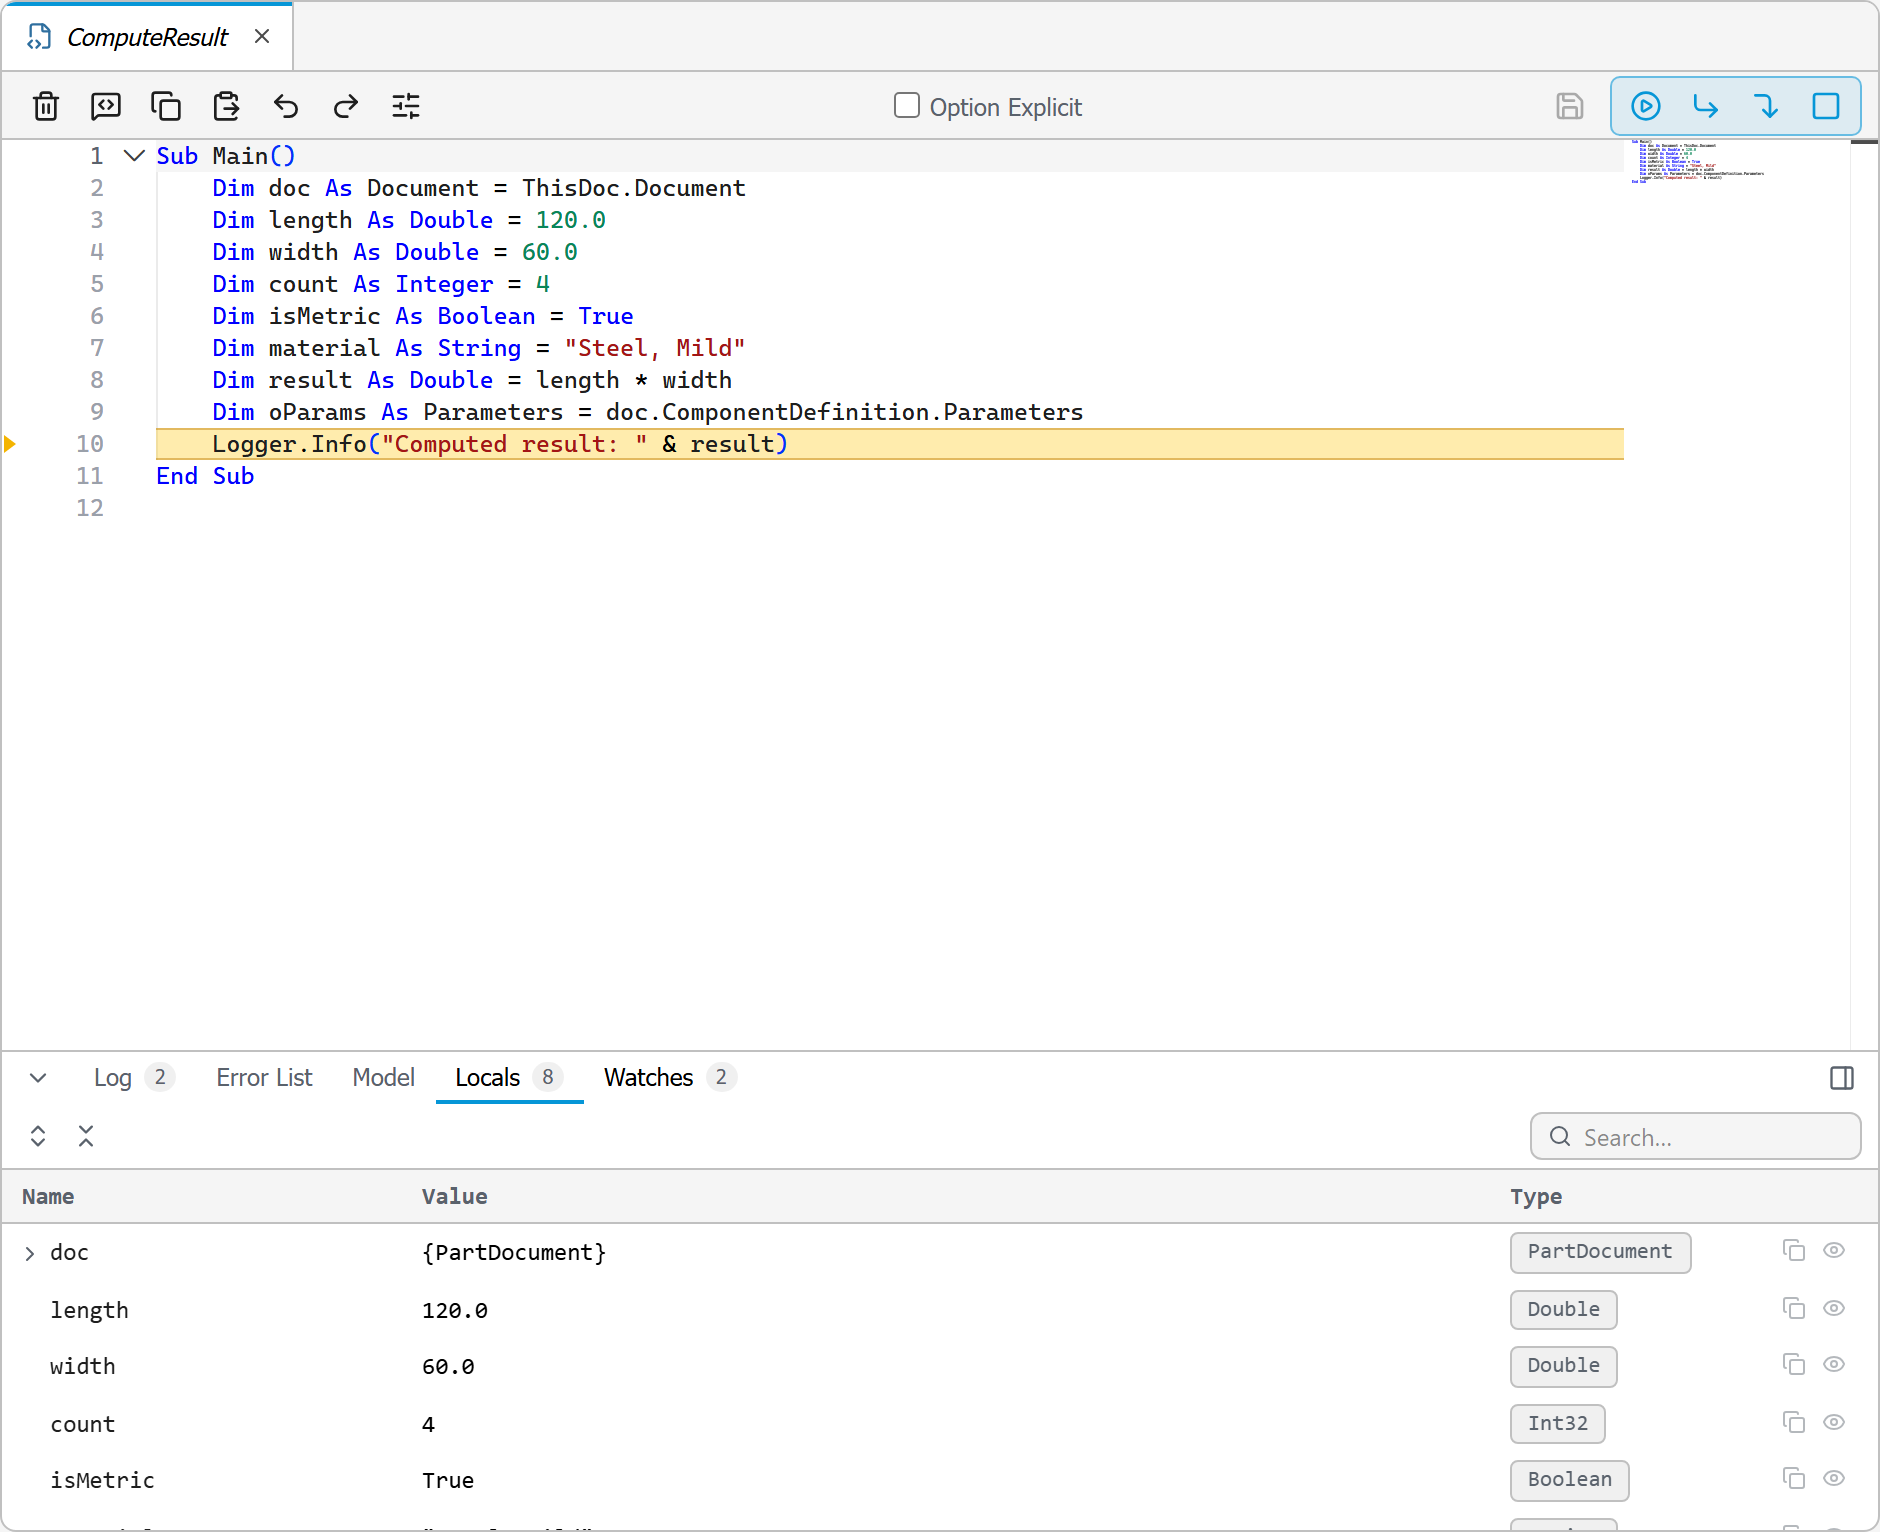Open the Model tab

click(x=383, y=1078)
